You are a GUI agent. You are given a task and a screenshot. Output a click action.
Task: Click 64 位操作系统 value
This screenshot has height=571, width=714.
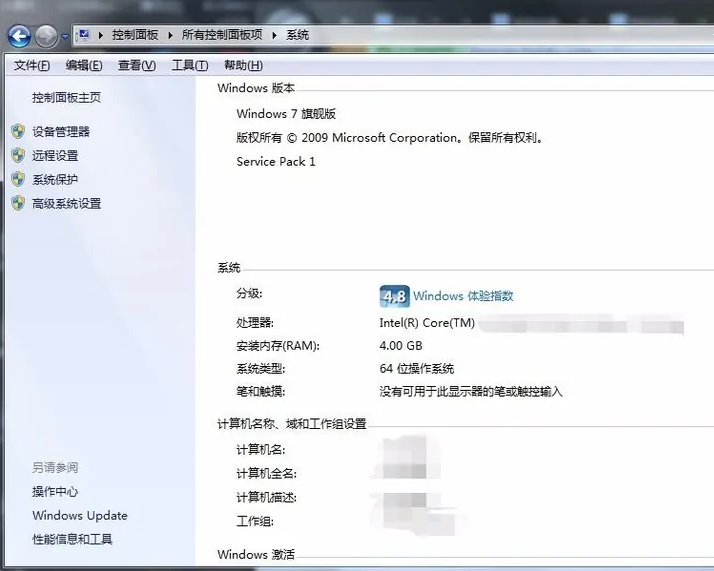(417, 368)
